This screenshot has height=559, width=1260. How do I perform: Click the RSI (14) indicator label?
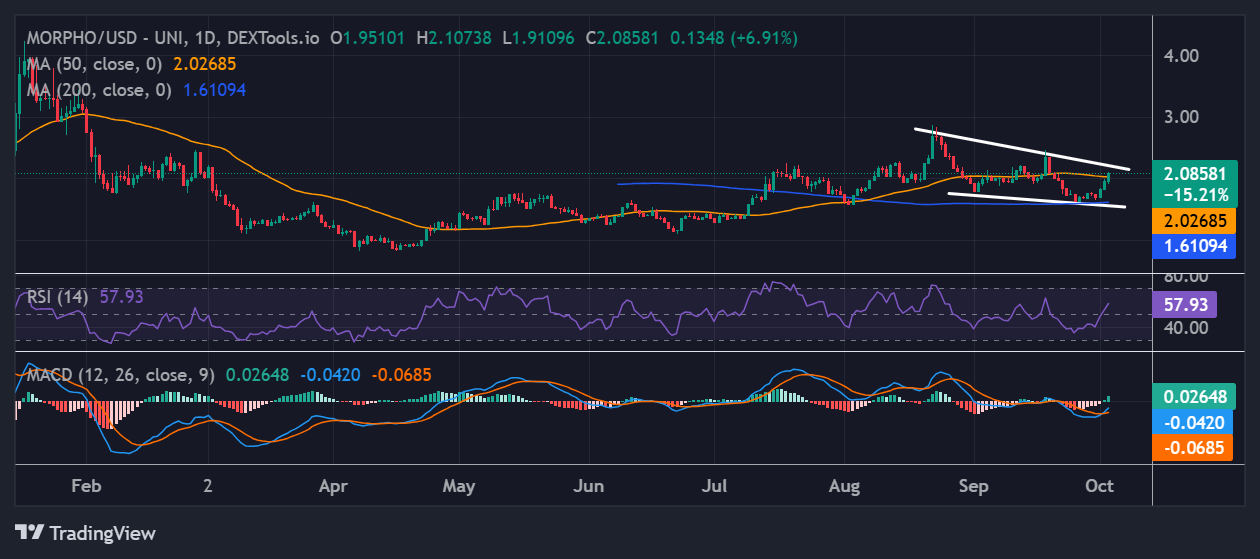click(58, 297)
